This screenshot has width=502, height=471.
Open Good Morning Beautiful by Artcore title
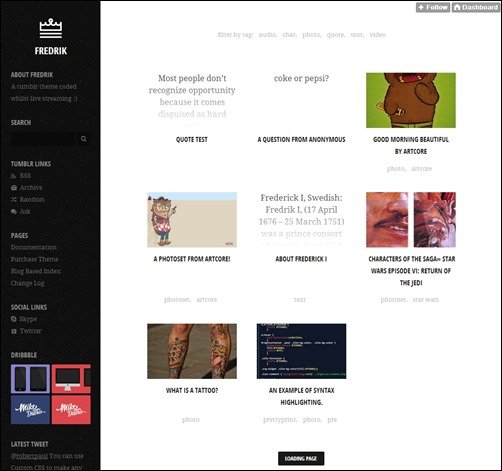click(411, 146)
